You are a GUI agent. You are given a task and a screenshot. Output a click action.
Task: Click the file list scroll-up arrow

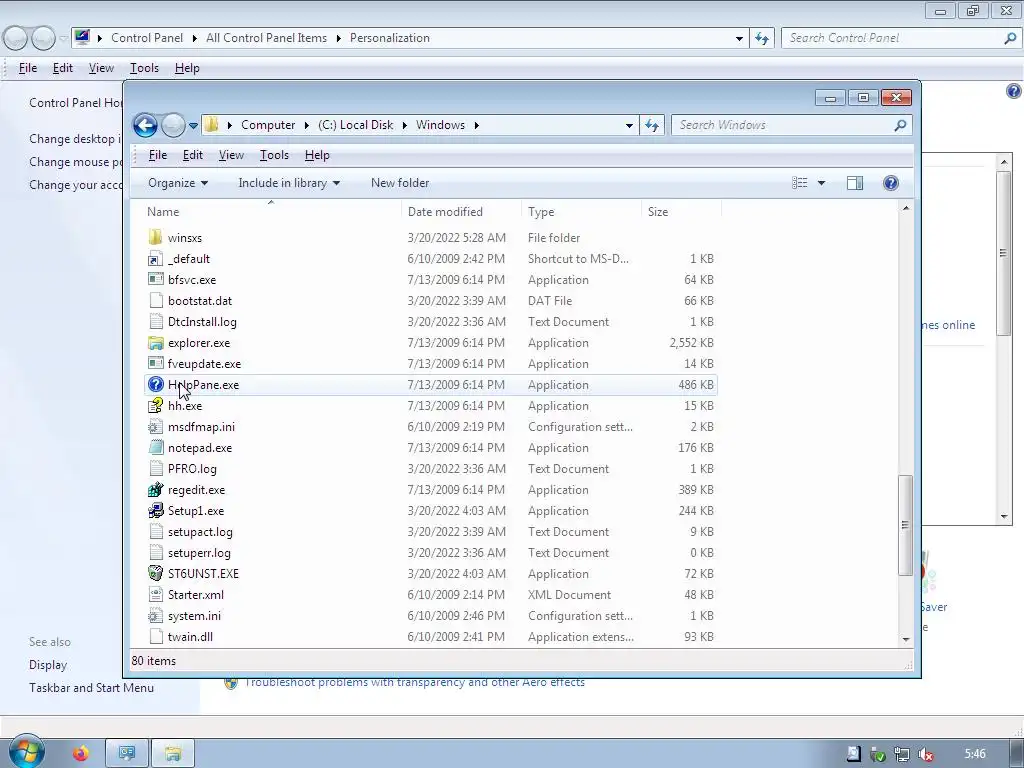(905, 208)
